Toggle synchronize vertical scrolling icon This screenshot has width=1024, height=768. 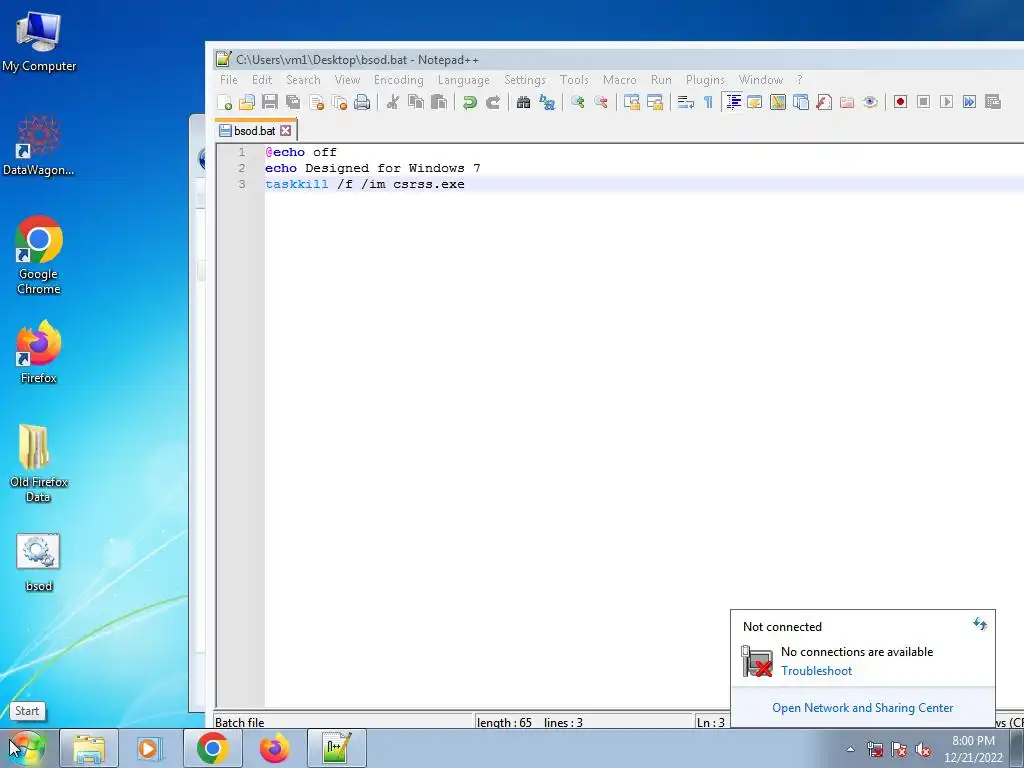632,102
